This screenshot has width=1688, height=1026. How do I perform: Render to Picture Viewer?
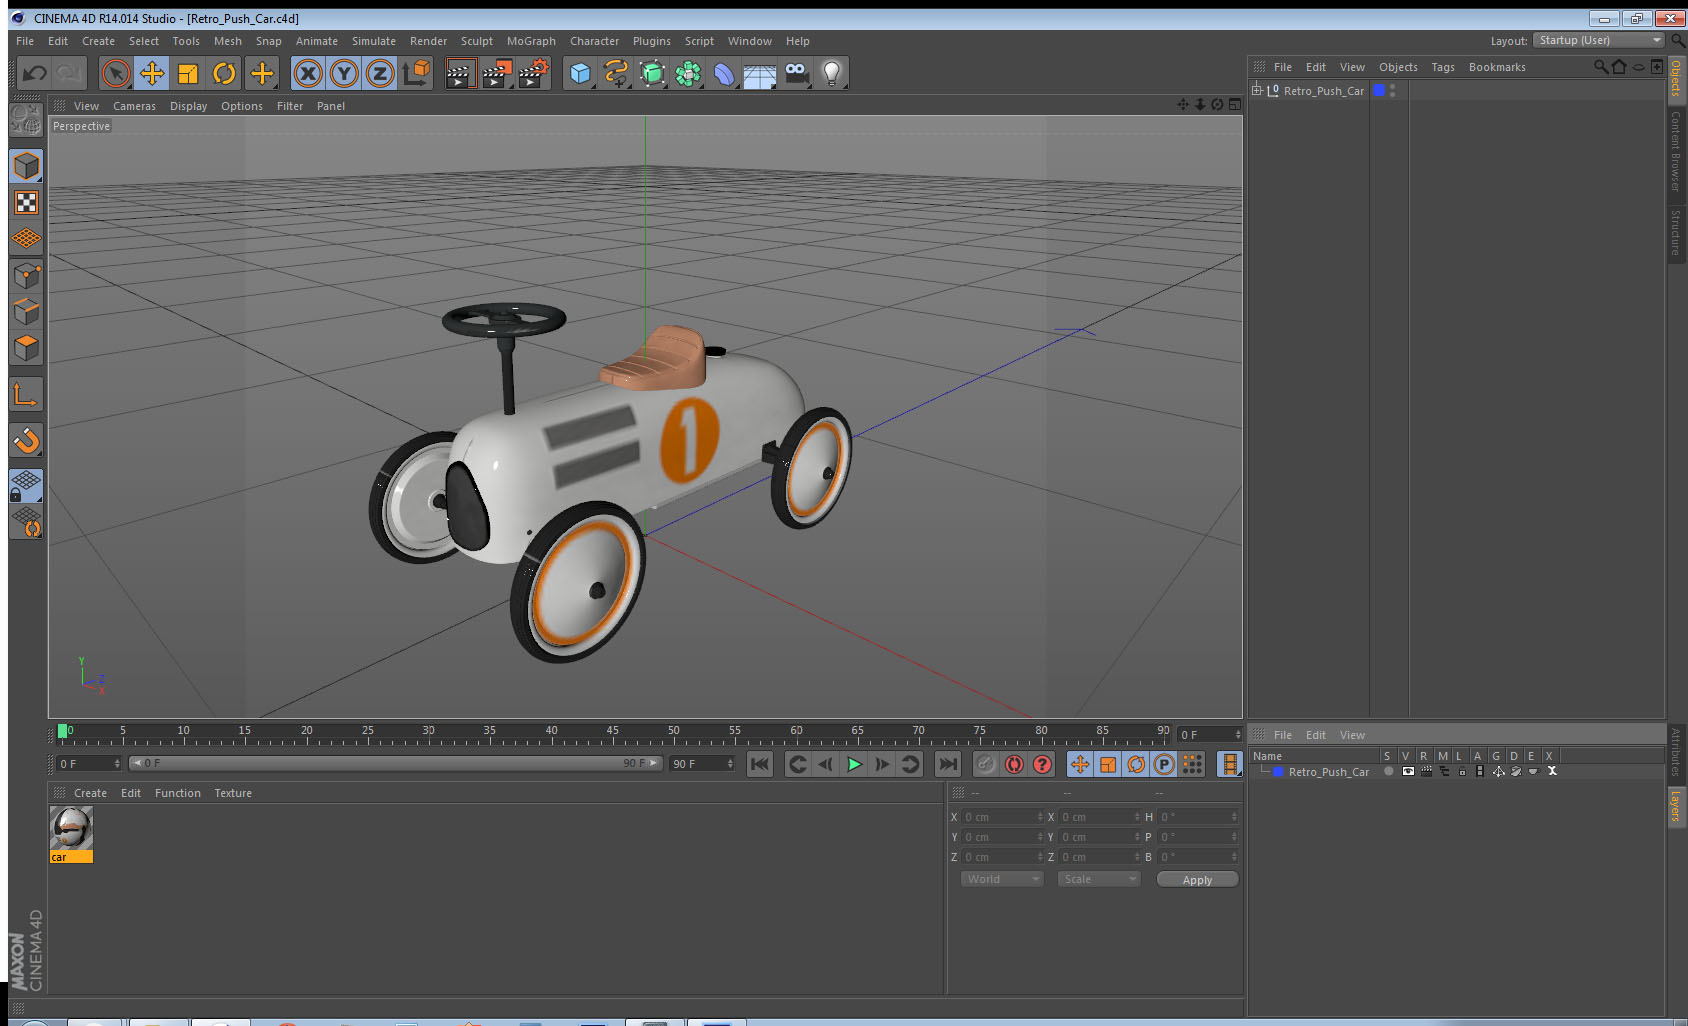(497, 73)
